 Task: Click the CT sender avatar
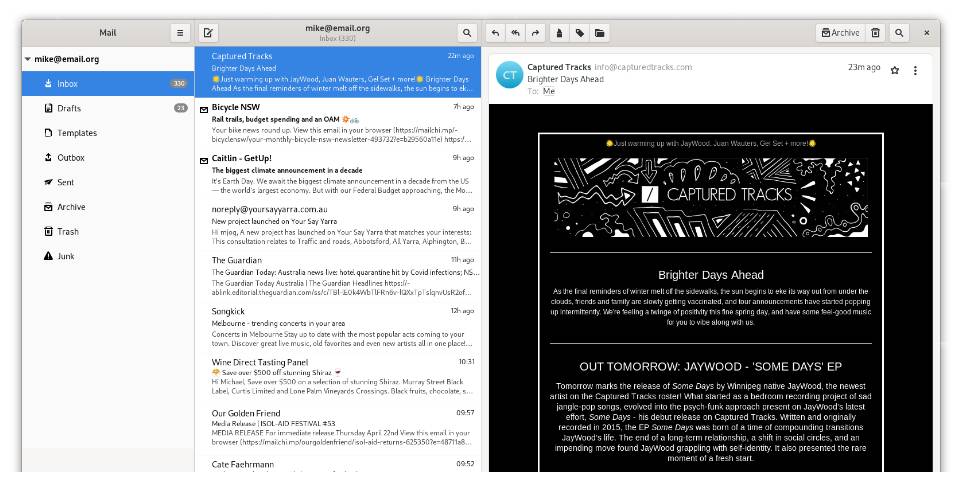[509, 75]
